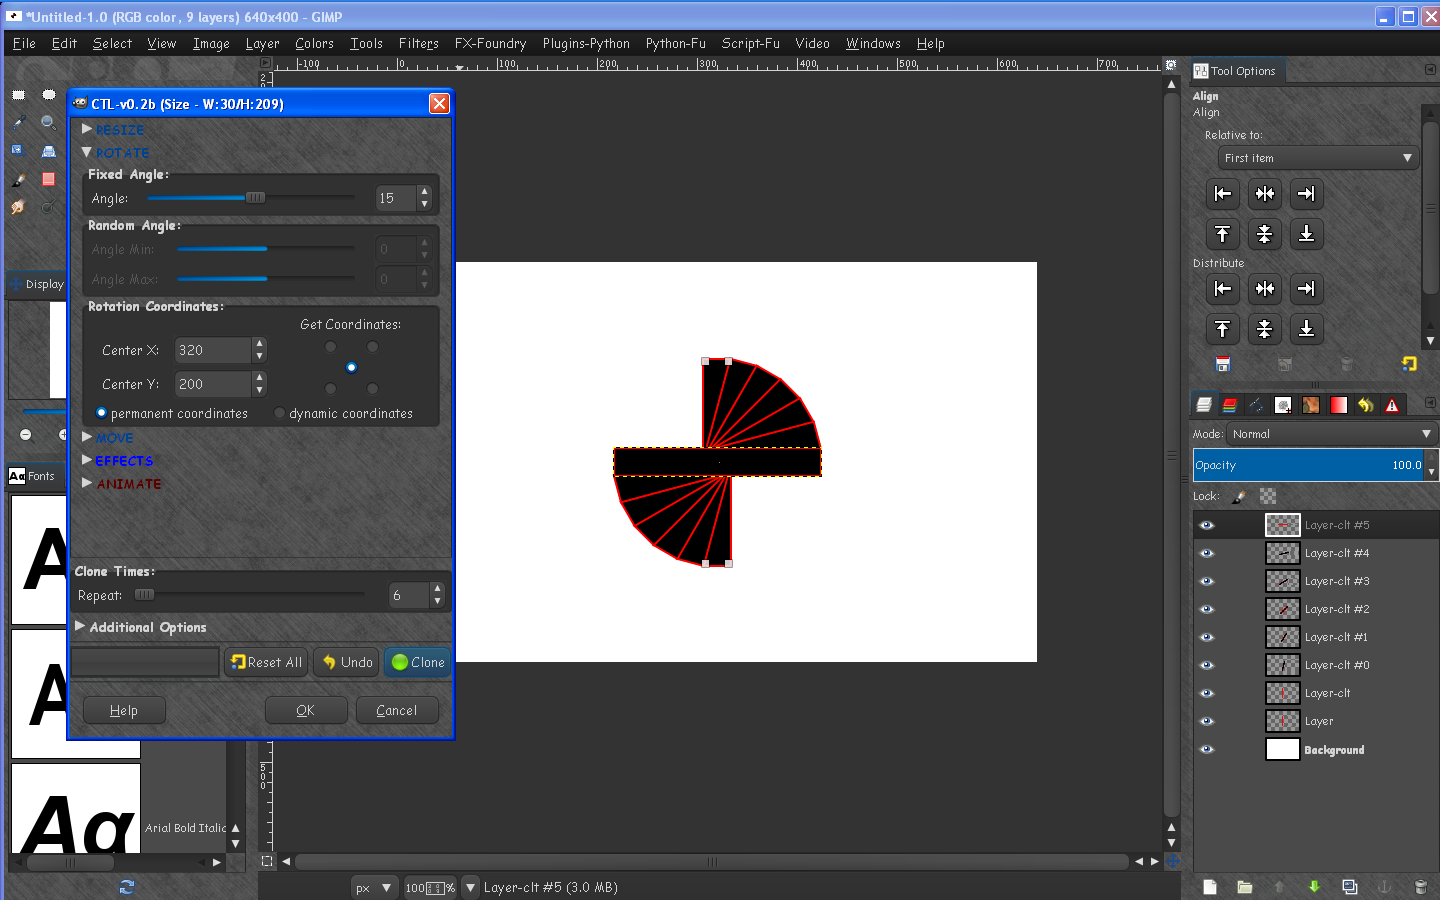The height and width of the screenshot is (900, 1440).
Task: Align top edge in Align section
Action: (1223, 234)
